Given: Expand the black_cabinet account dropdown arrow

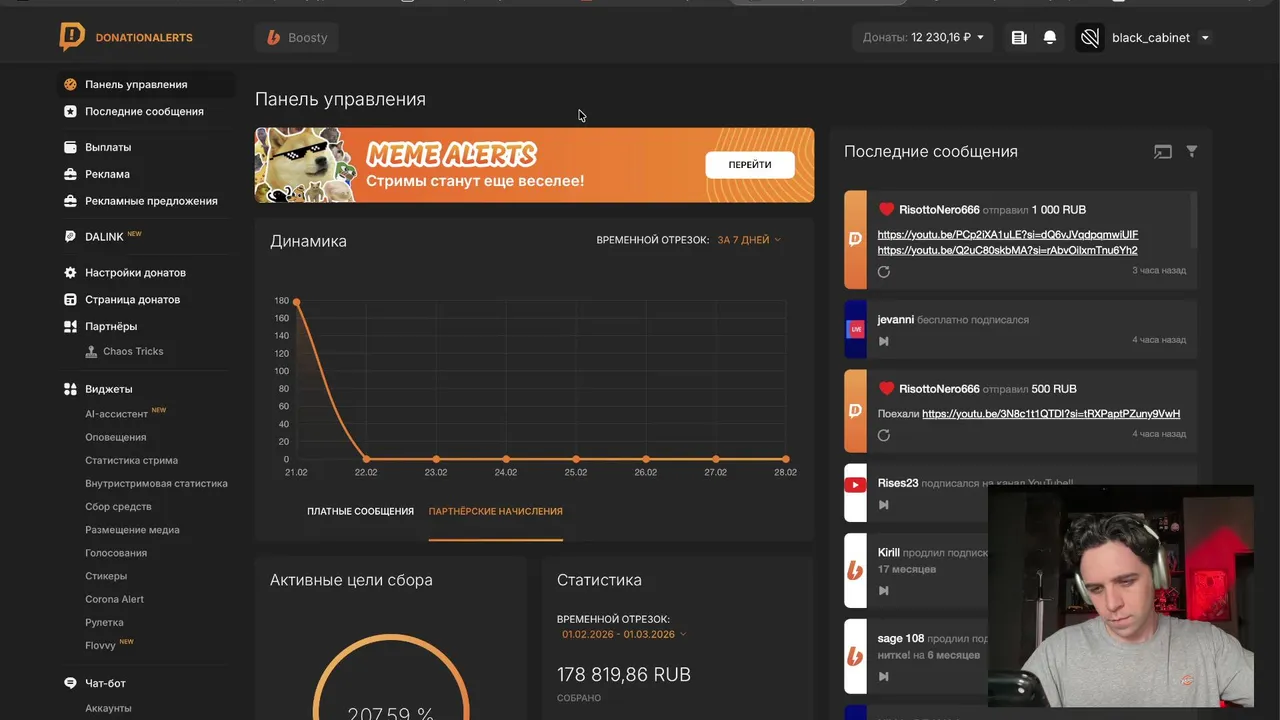Looking at the screenshot, I should coord(1205,38).
